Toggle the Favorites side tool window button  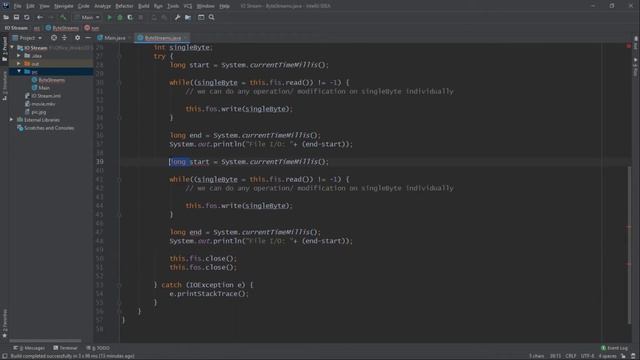point(4,323)
